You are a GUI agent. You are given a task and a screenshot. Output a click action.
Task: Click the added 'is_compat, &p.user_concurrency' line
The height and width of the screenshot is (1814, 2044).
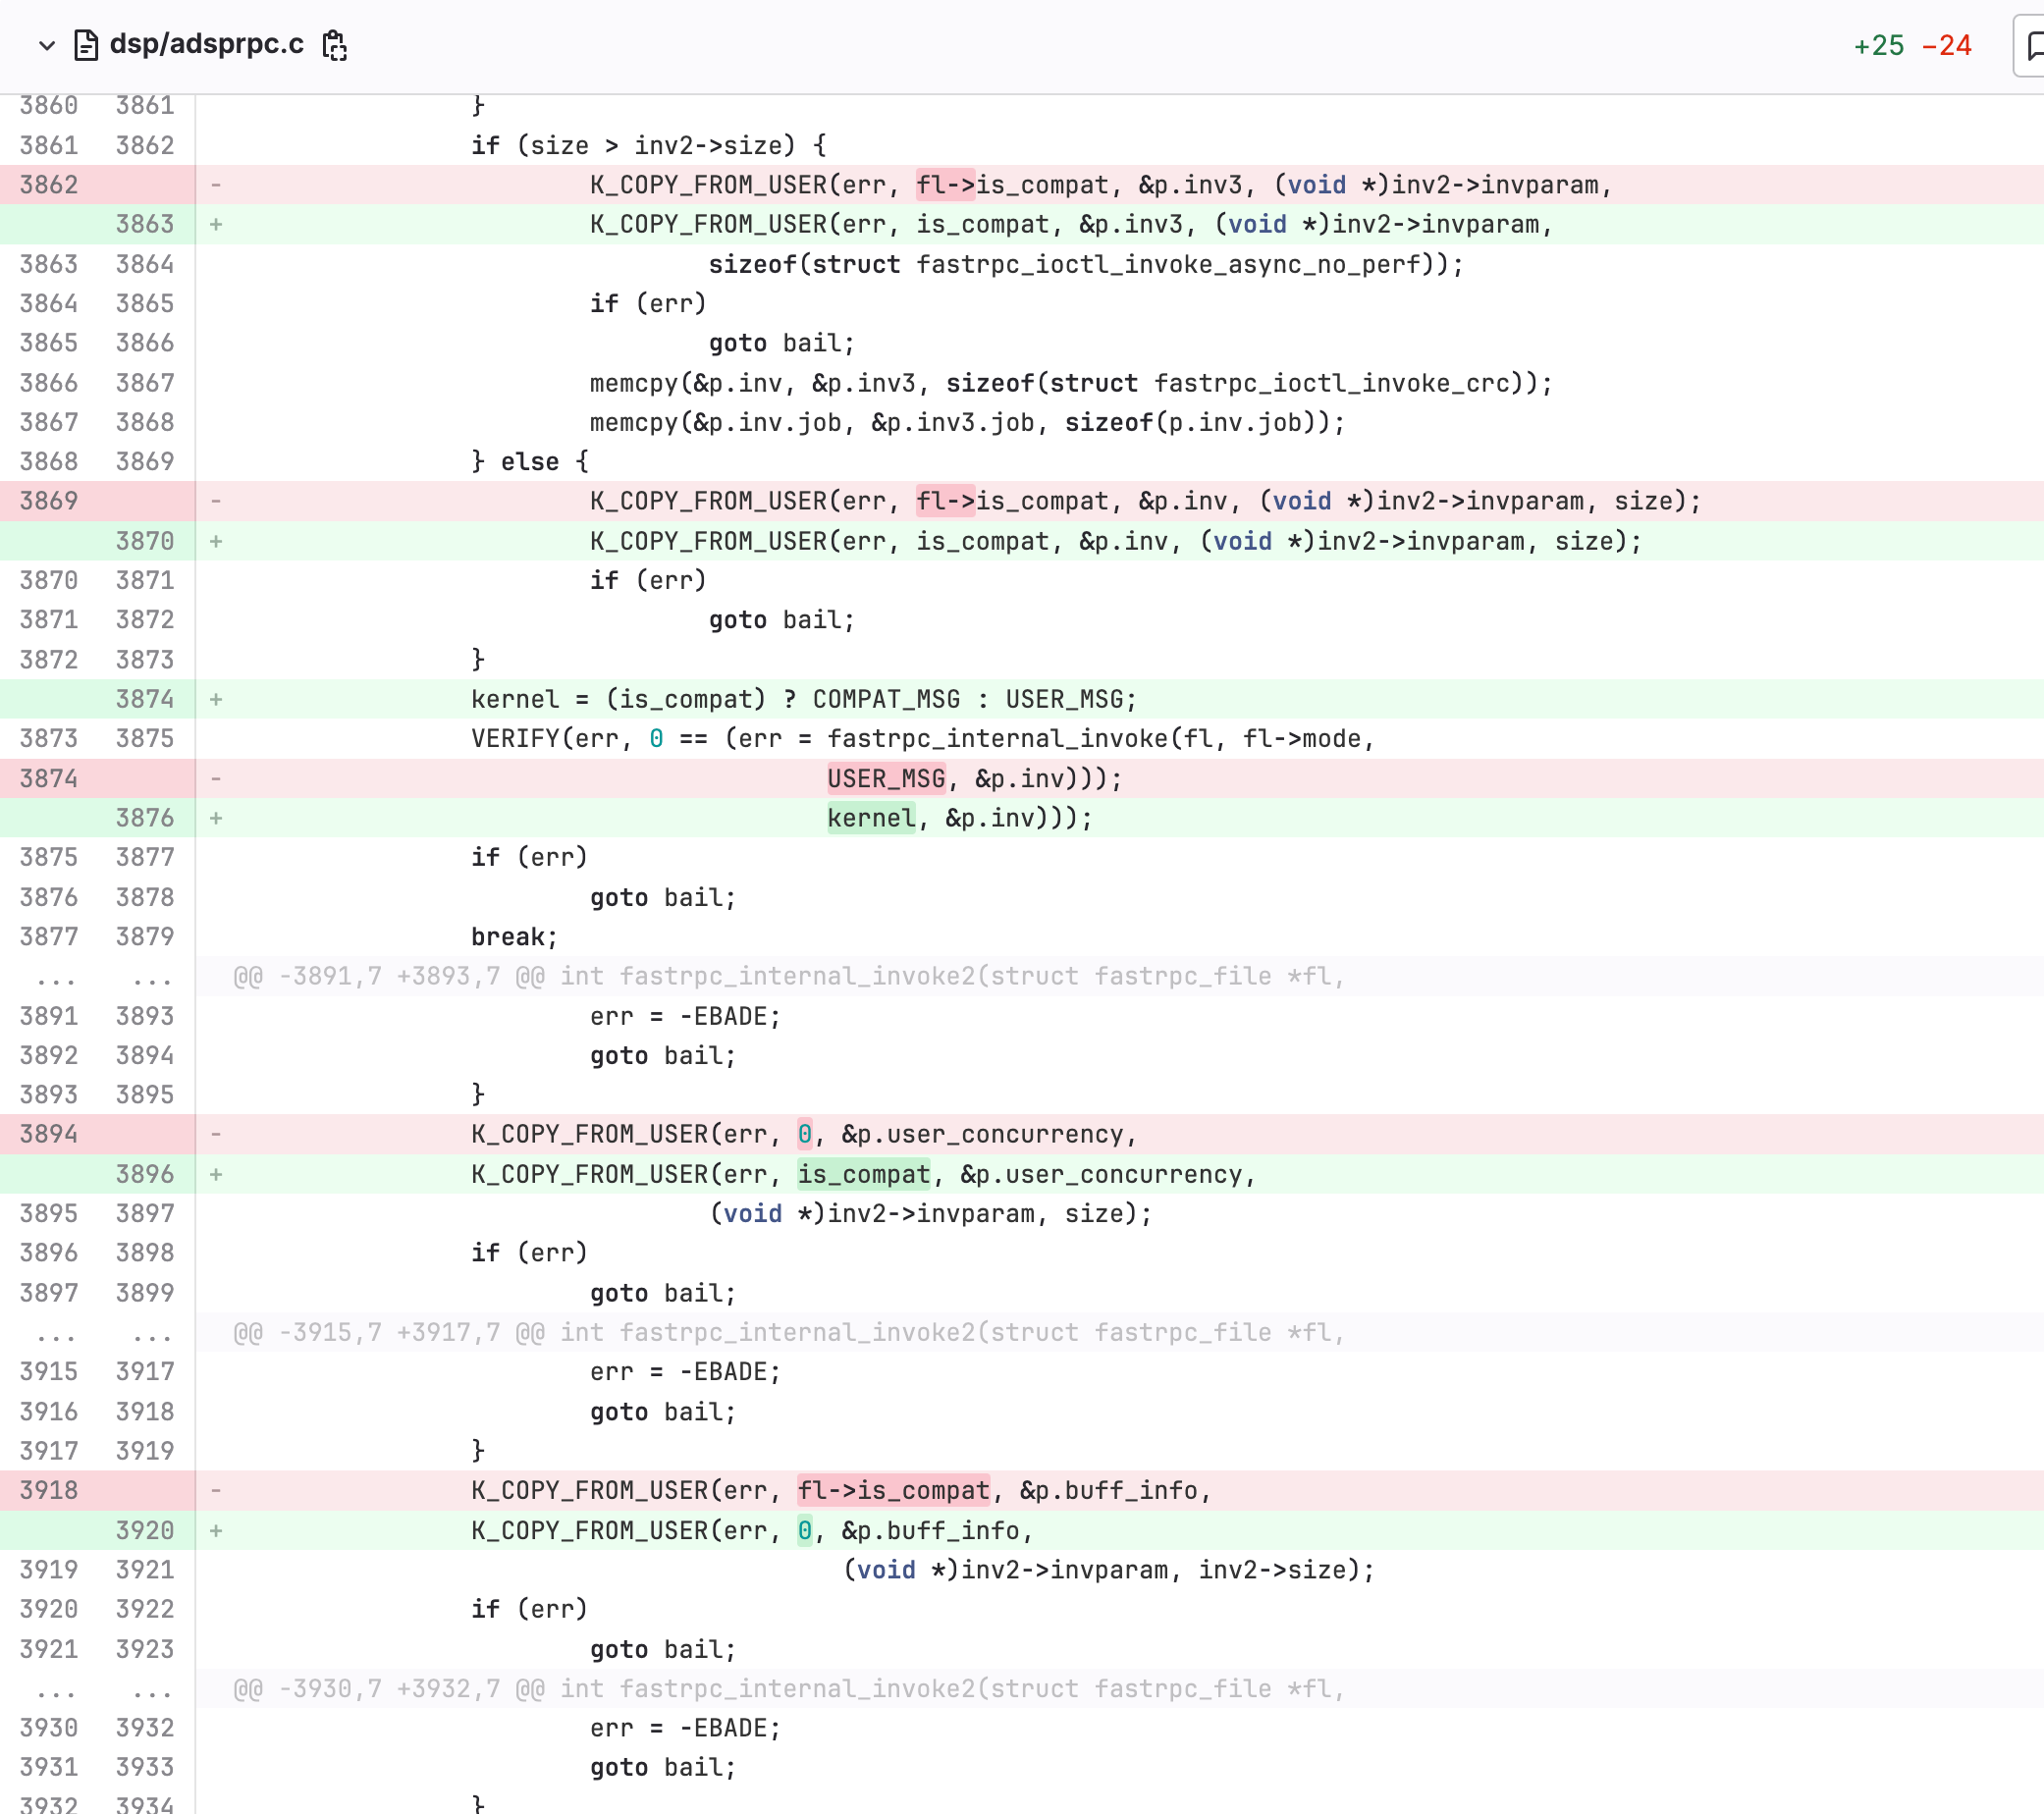tap(863, 1174)
